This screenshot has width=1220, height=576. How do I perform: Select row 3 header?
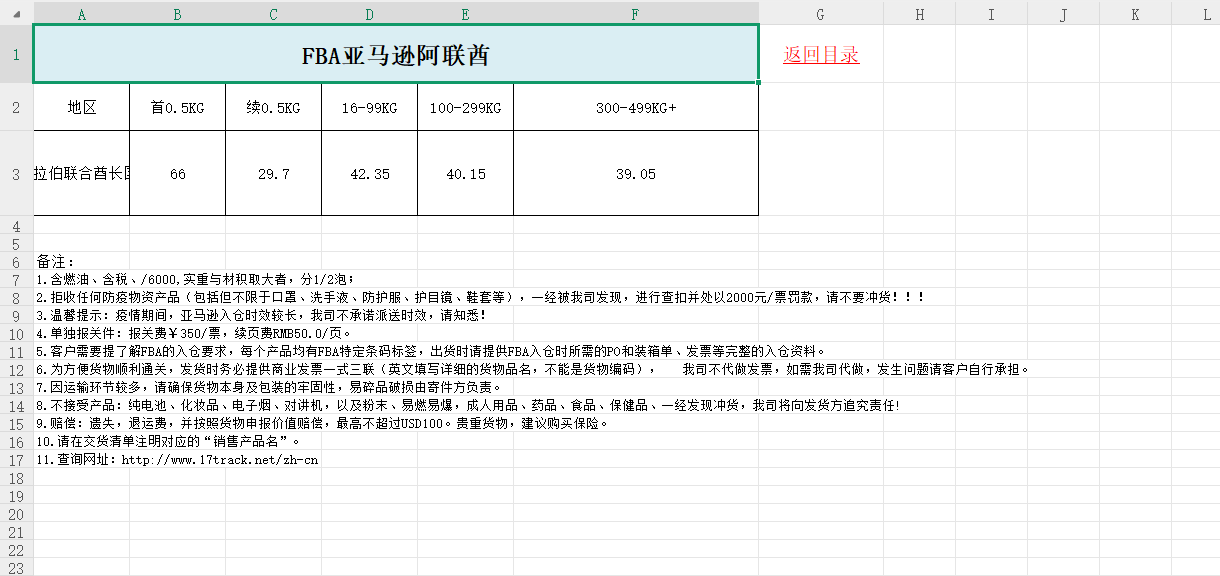click(x=16, y=173)
